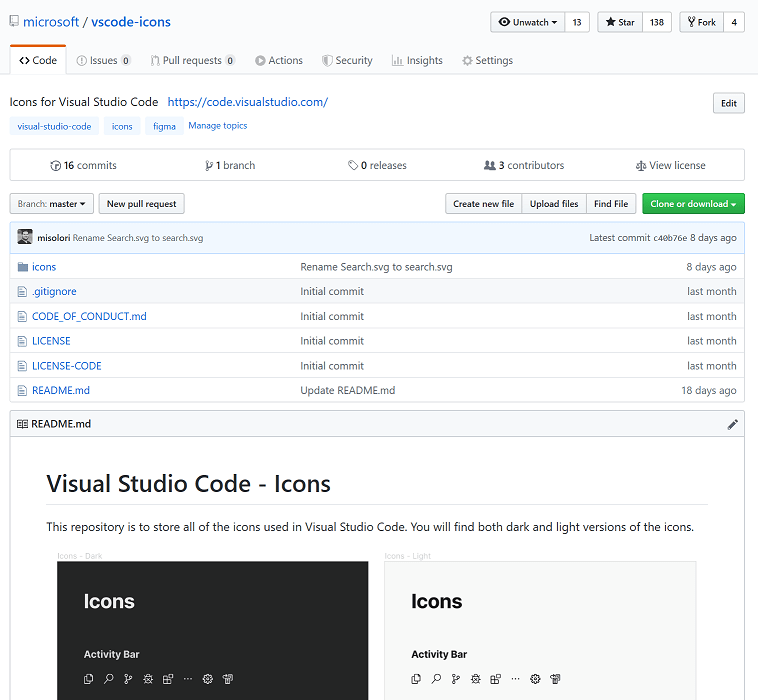
Task: Click the .gitignore file icon
Action: tap(23, 292)
